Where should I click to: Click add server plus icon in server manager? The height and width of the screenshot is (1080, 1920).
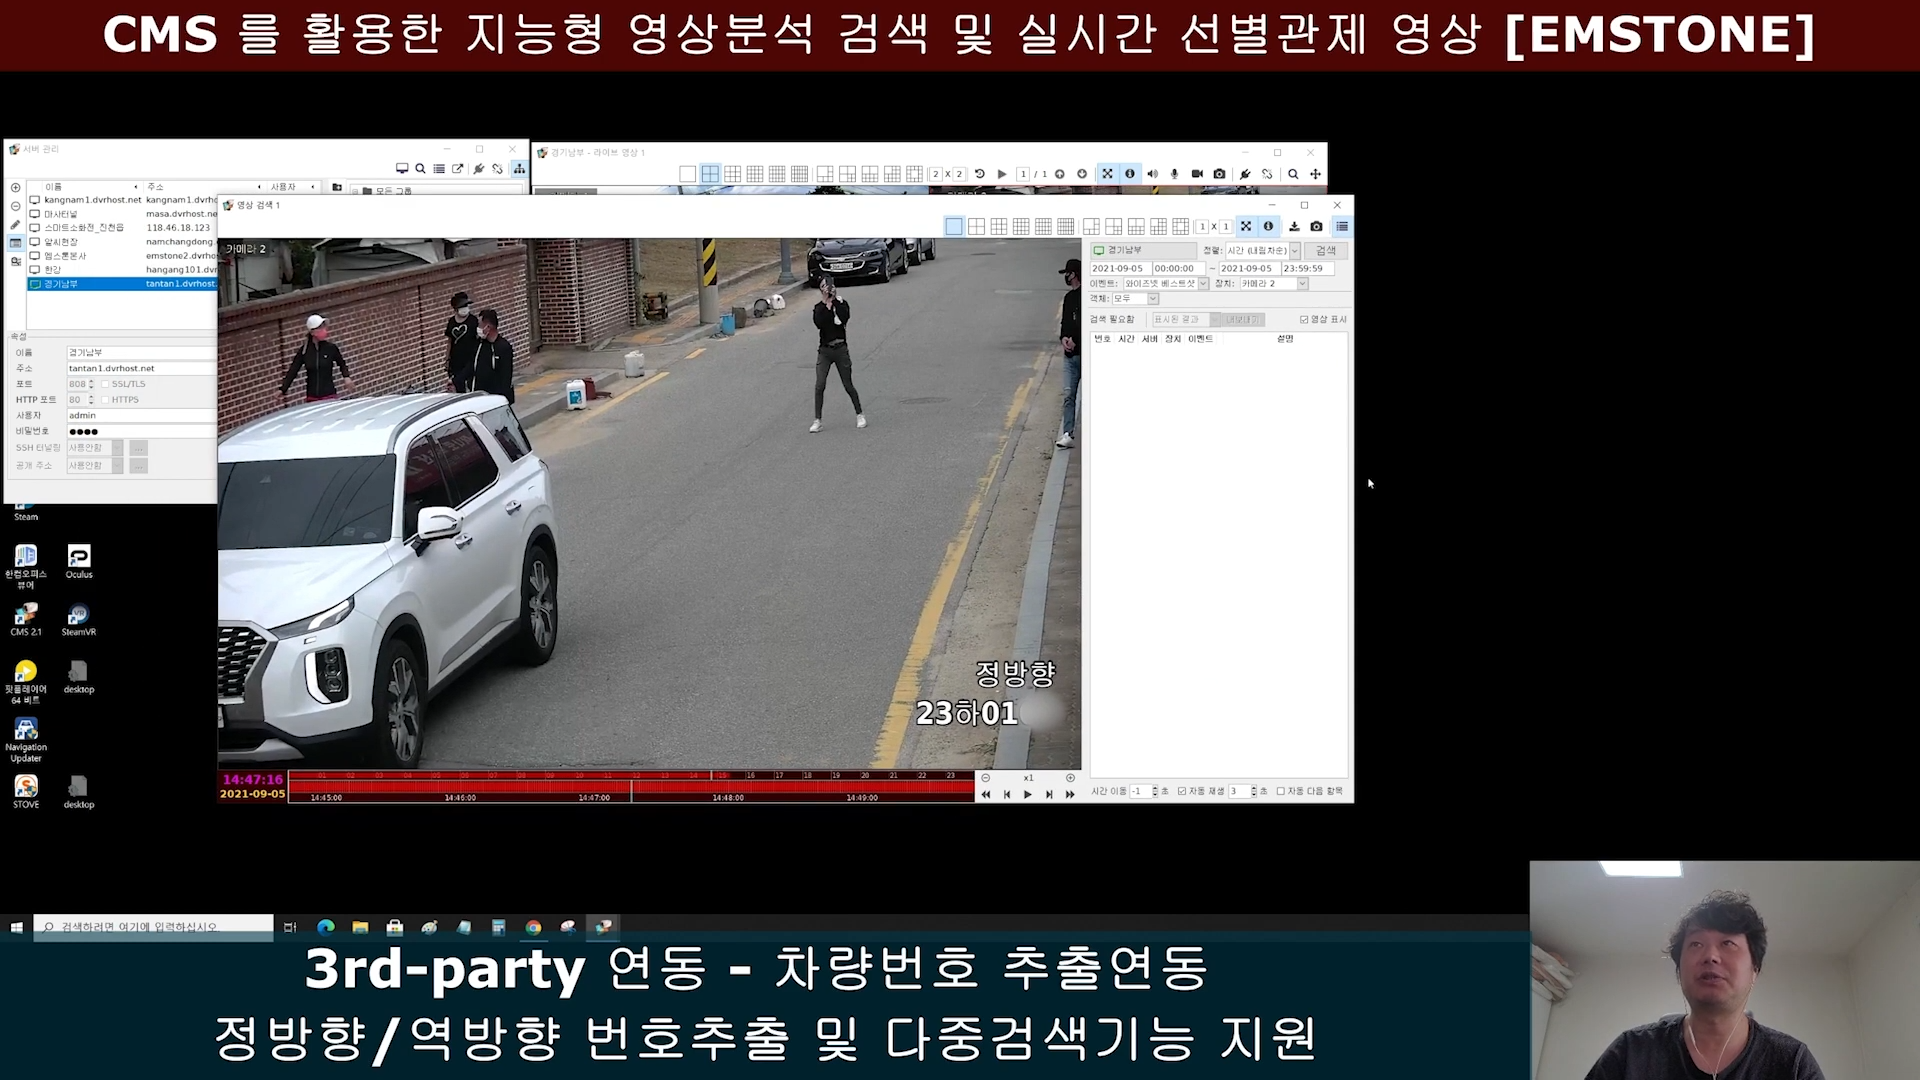(x=15, y=188)
